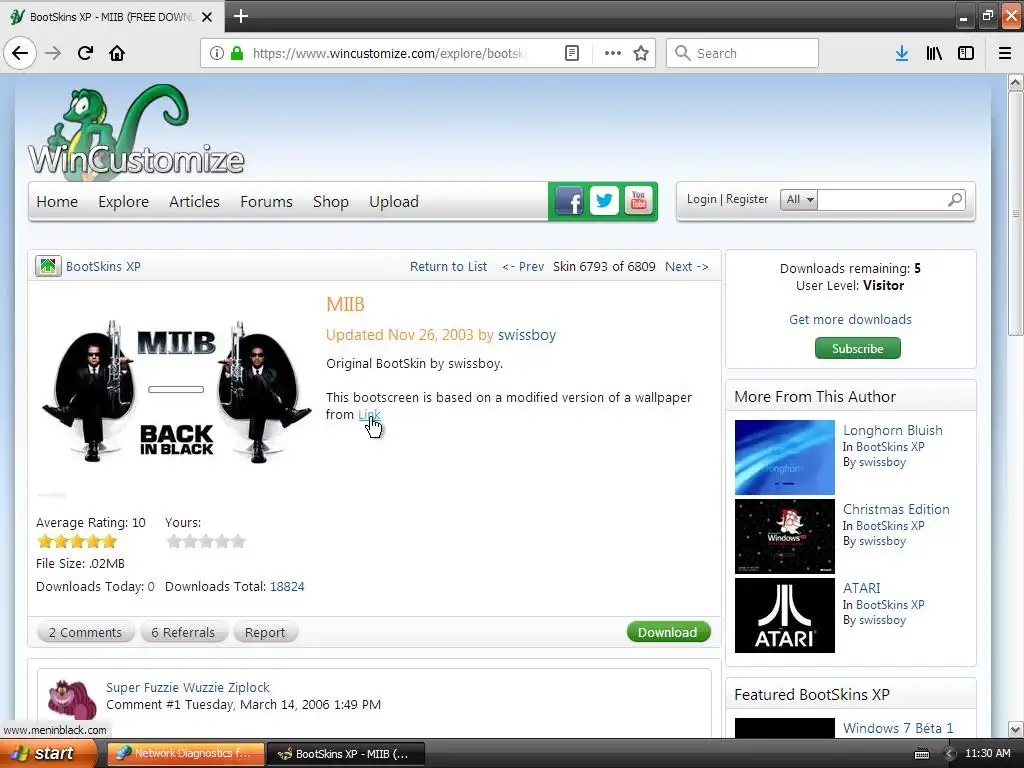Screen dimensions: 1024x768
Task: Open Super Fuzzie Wuzzie Ziplock profile
Action: (187, 687)
